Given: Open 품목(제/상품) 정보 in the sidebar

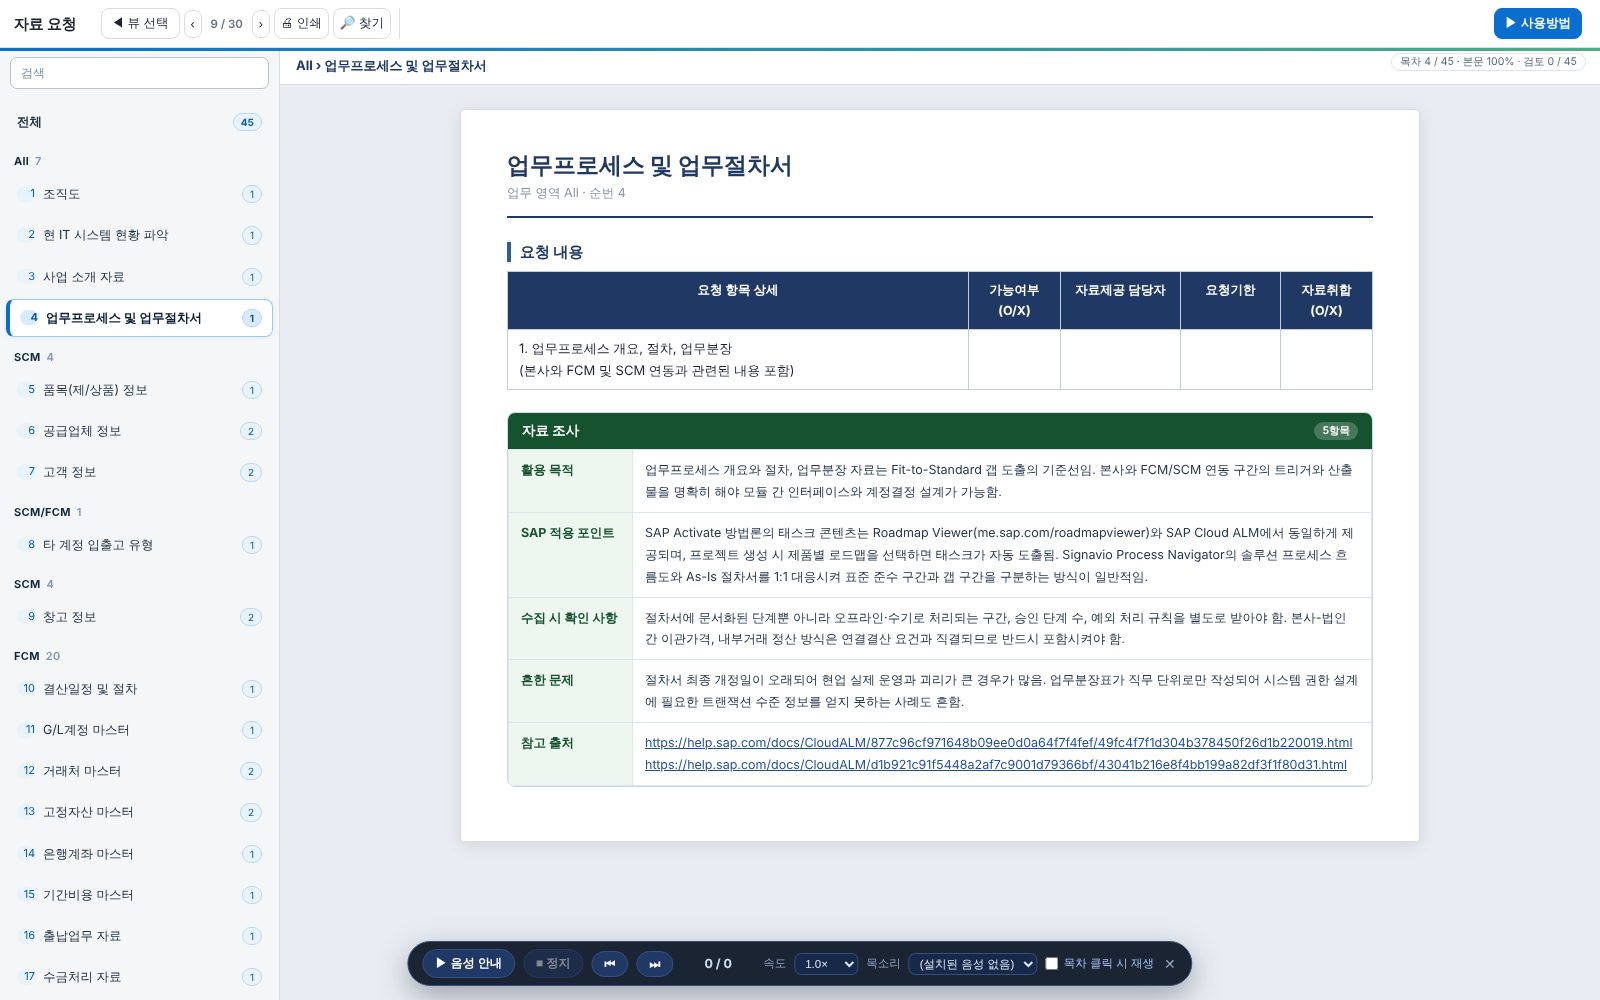Looking at the screenshot, I should click(139, 390).
